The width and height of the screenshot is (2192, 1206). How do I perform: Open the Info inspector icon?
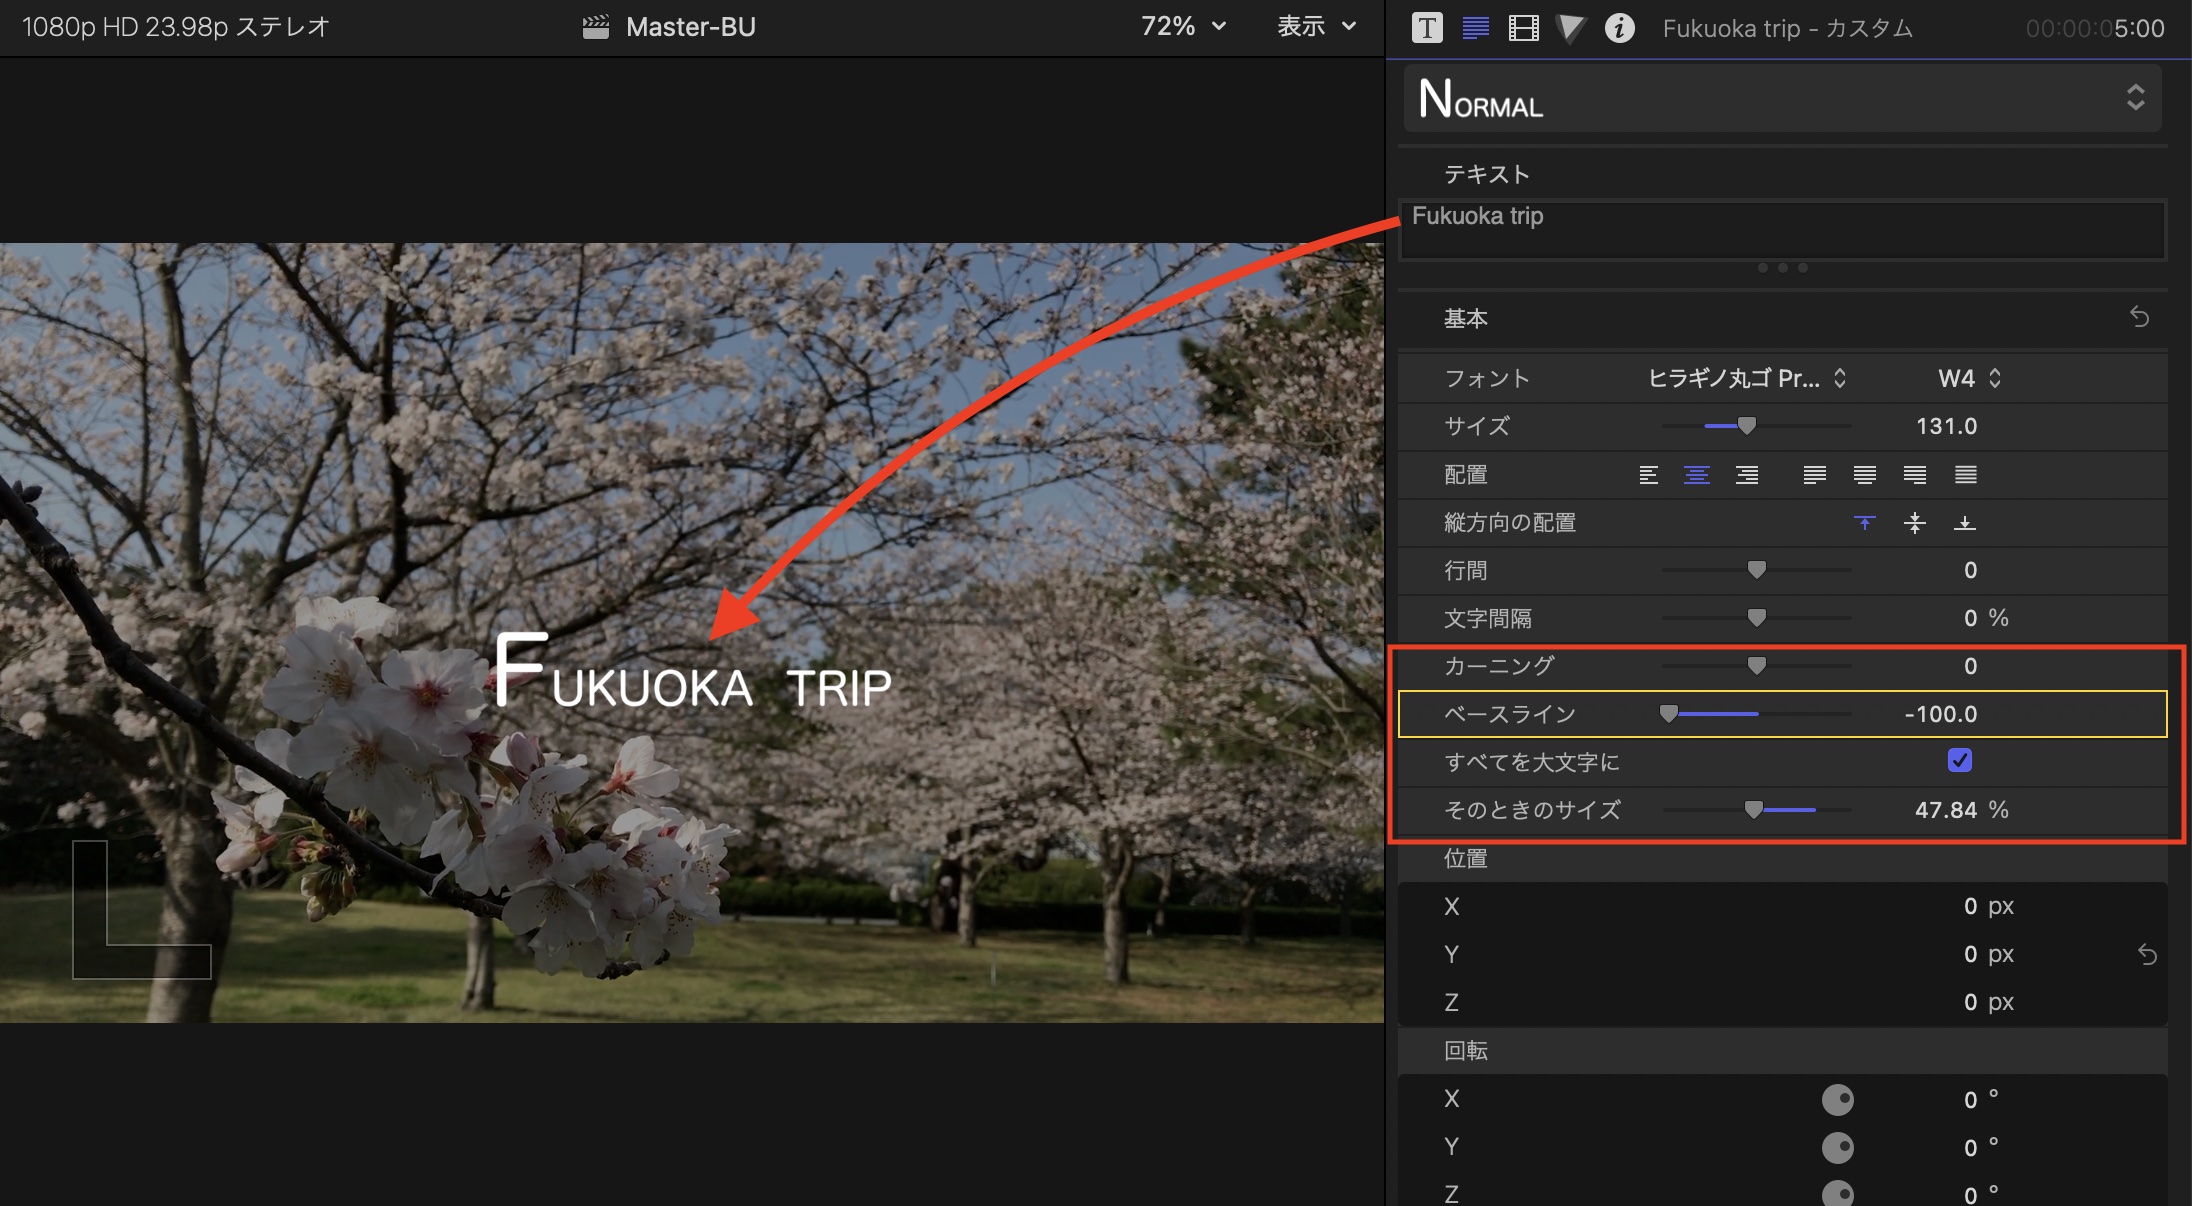pyautogui.click(x=1619, y=28)
